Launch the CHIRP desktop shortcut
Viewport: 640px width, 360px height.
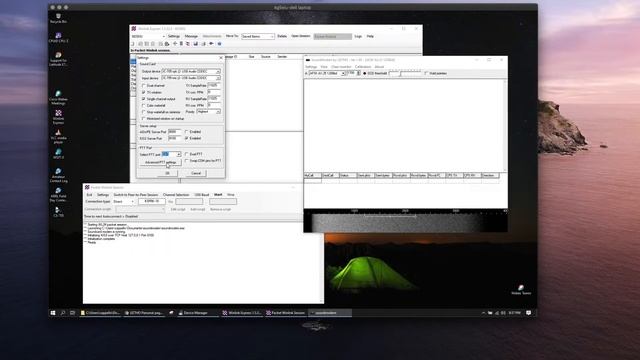(58, 38)
